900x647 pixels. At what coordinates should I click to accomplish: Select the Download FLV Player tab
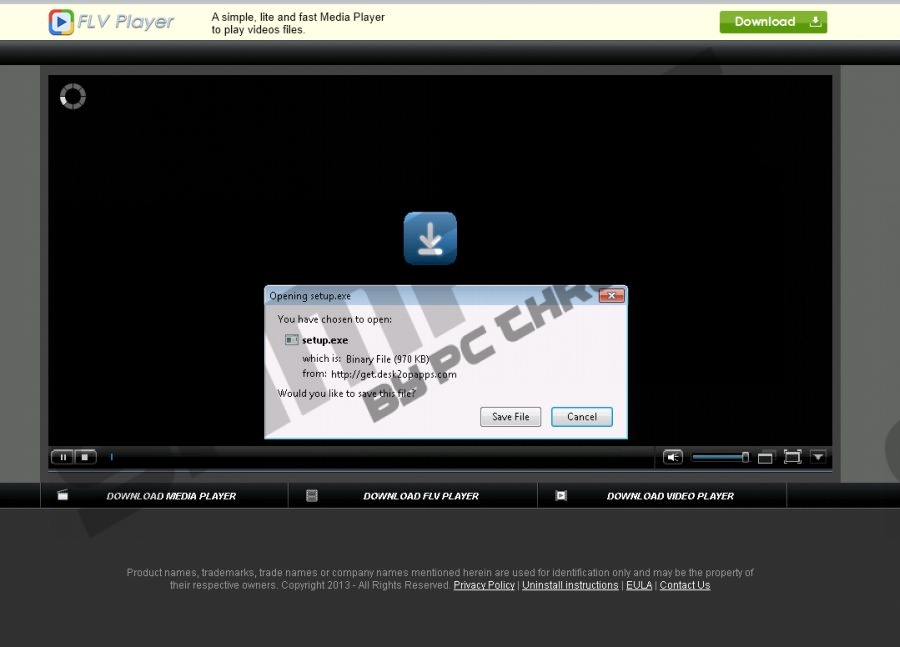(x=420, y=496)
